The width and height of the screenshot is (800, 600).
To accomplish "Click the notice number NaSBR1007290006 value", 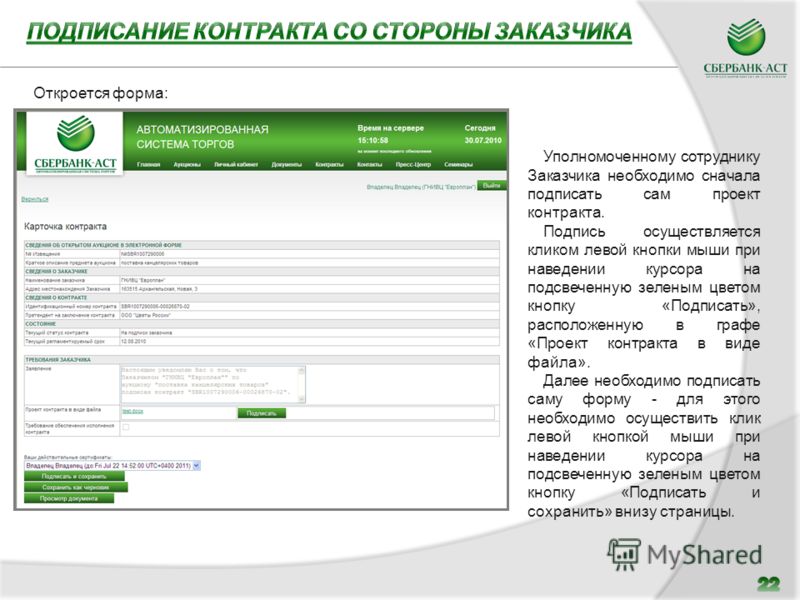I will pyautogui.click(x=142, y=254).
